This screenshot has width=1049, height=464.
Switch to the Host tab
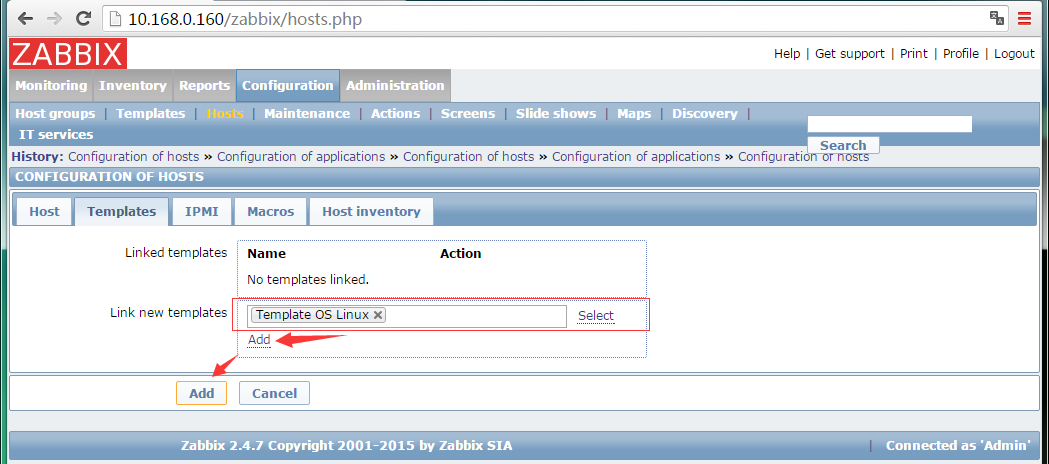click(44, 212)
